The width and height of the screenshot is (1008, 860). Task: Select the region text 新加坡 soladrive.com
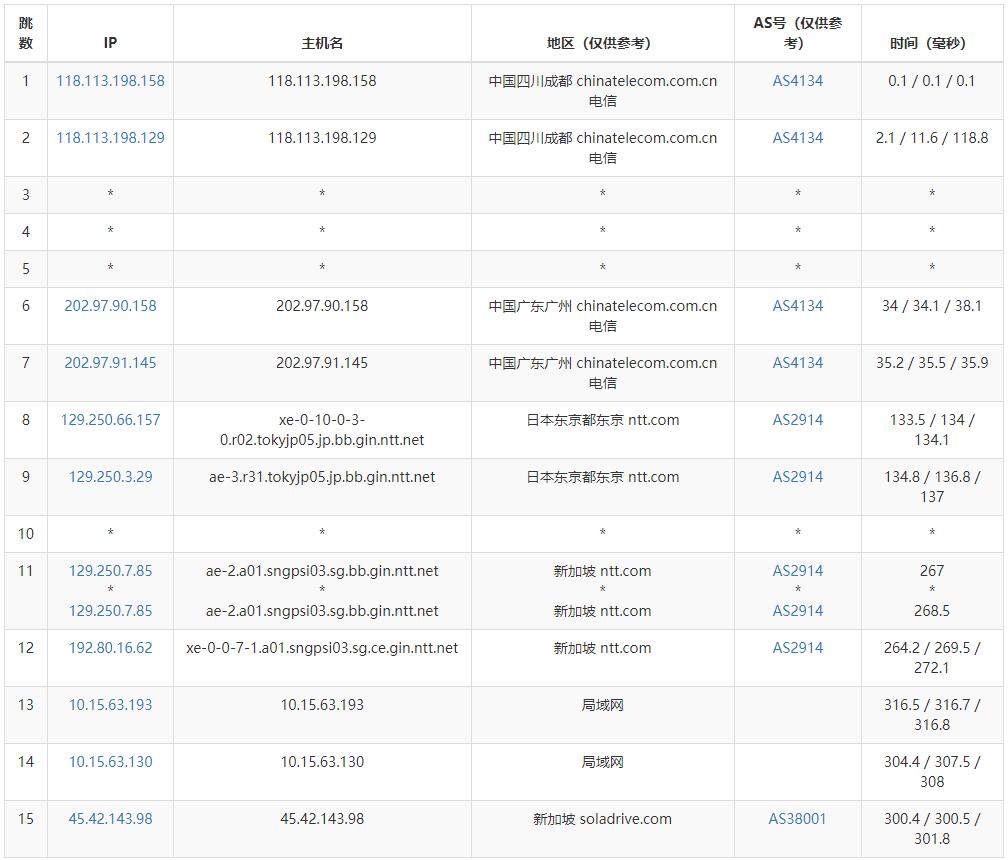602,819
